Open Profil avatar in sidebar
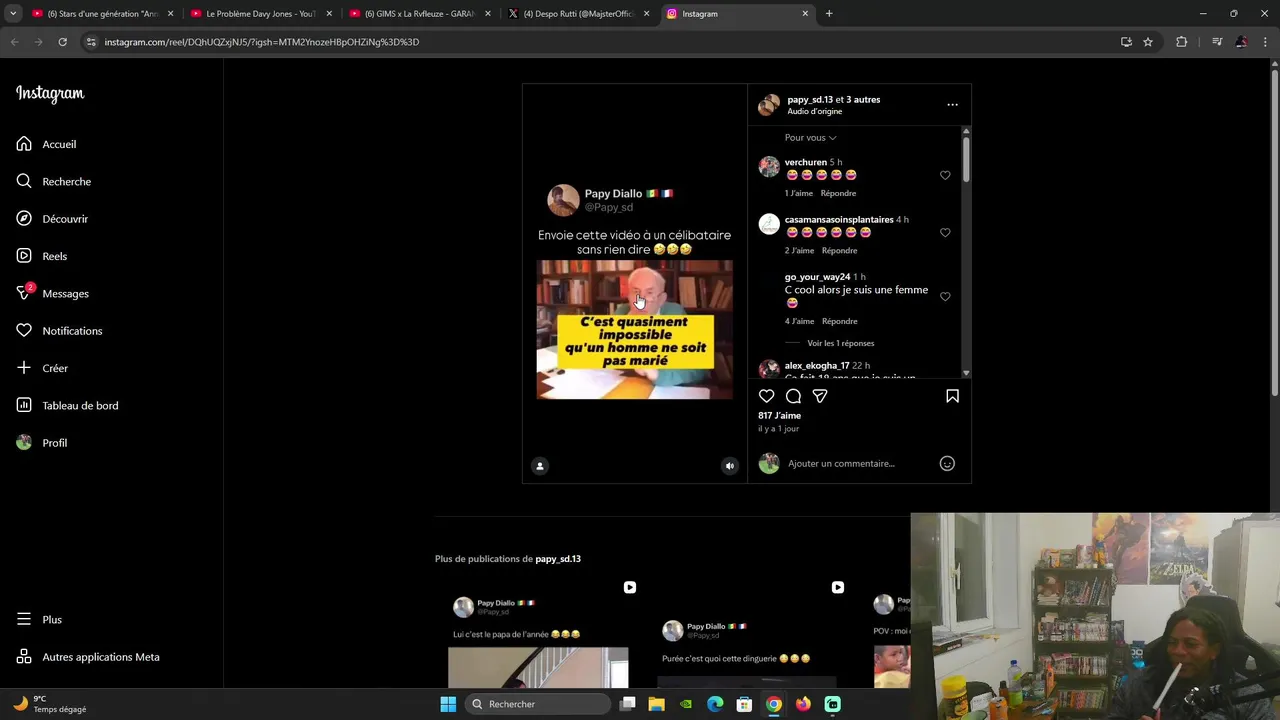The width and height of the screenshot is (1280, 720). [24, 442]
